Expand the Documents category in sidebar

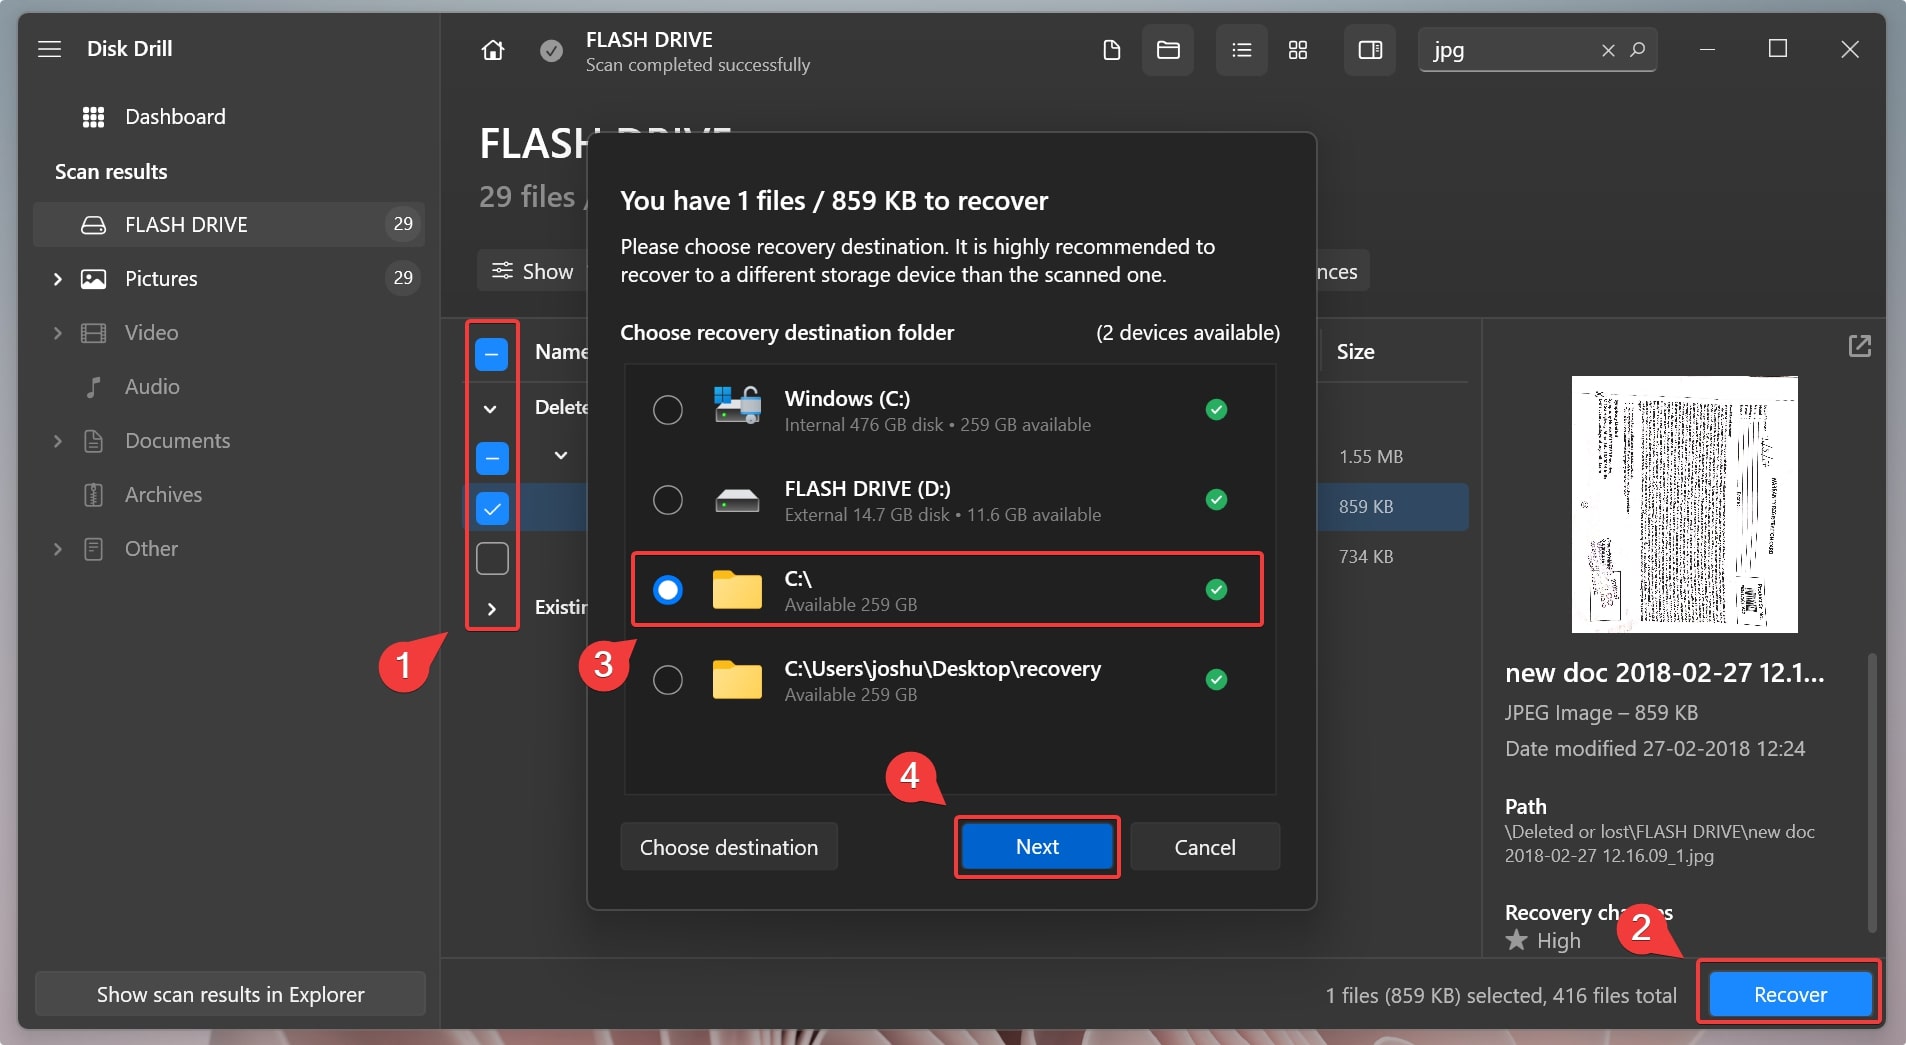(x=58, y=441)
